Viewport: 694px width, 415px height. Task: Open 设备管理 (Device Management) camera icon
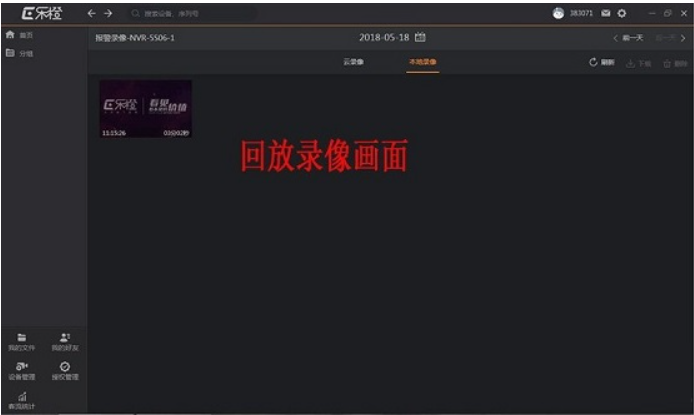[x=21, y=371]
